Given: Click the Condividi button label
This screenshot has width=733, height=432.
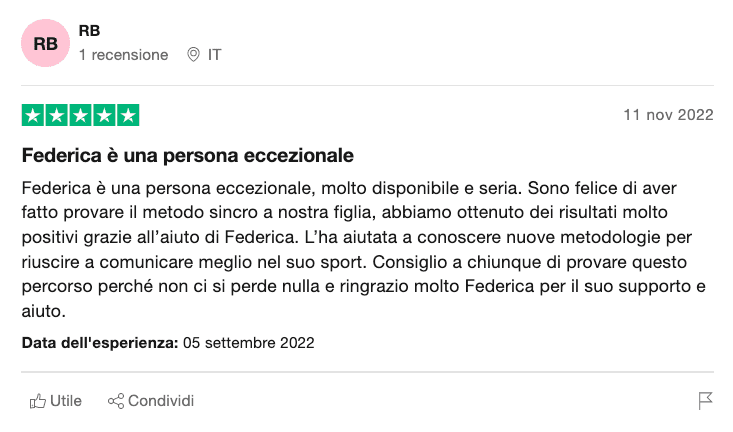Looking at the screenshot, I should click(161, 401).
